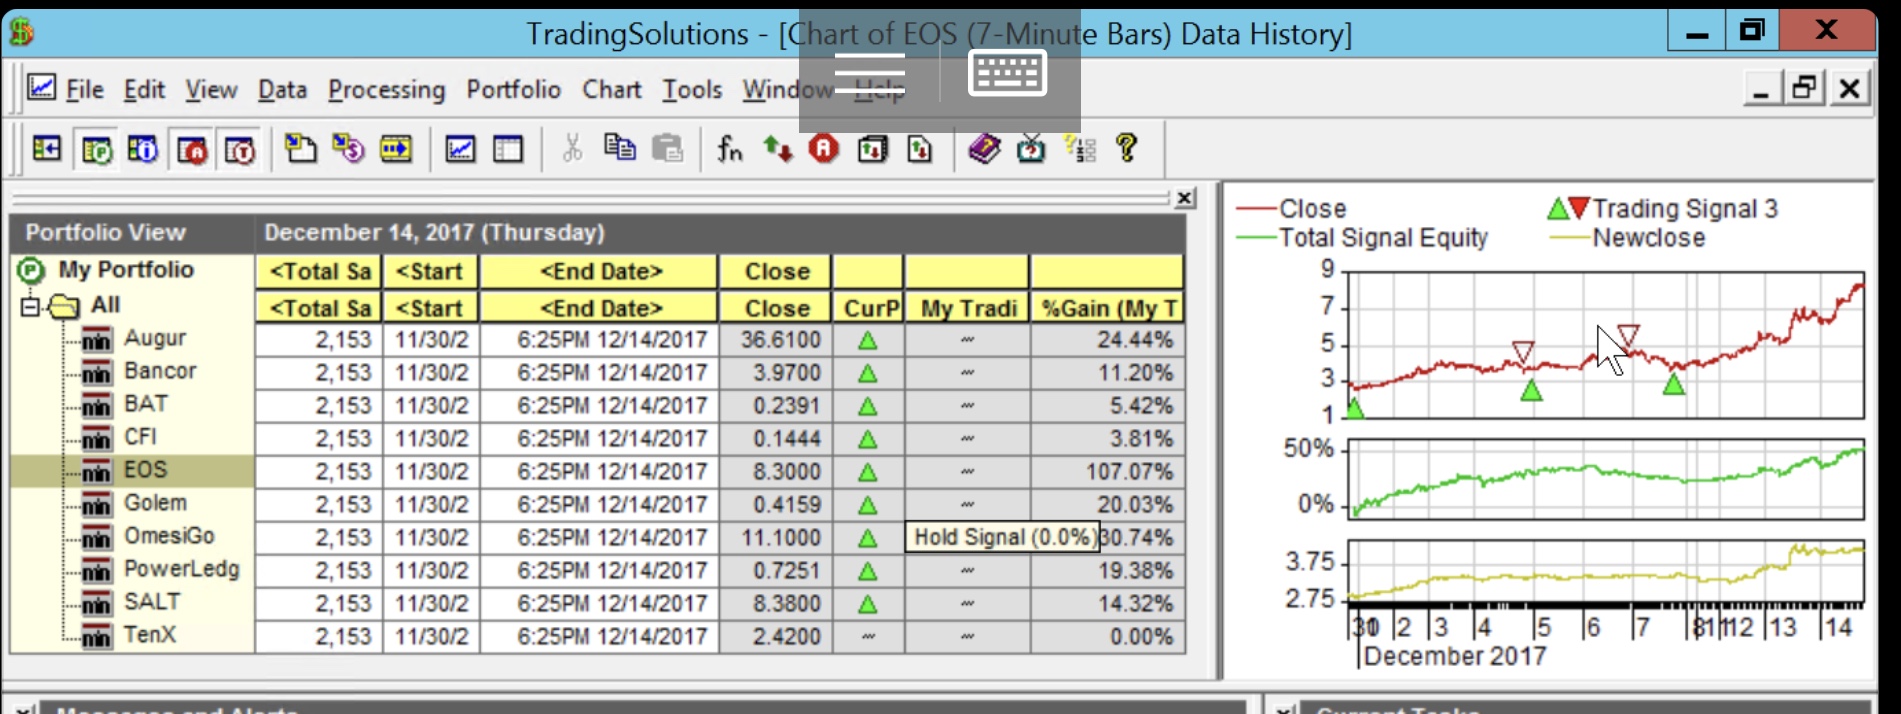This screenshot has width=1901, height=714.
Task: Select SALT in the portfolio tree
Action: (x=152, y=602)
